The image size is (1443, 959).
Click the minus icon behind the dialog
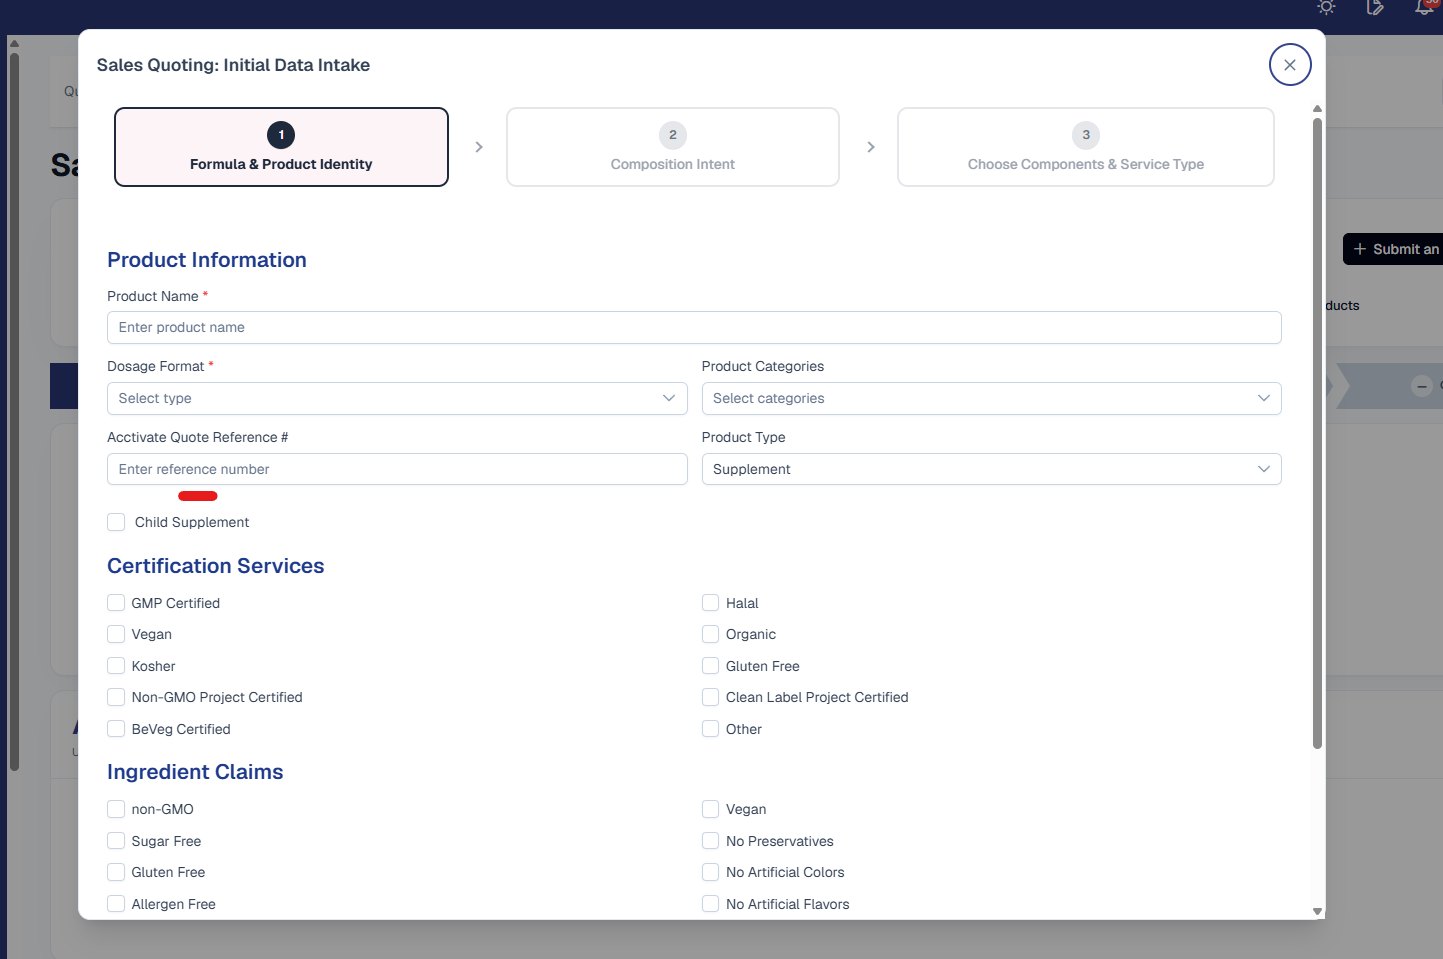pos(1421,386)
